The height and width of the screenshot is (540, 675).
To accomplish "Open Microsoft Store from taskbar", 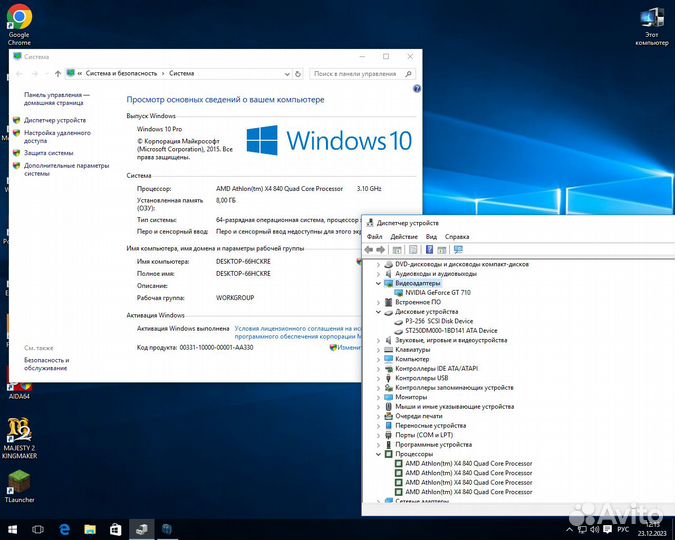I will (115, 529).
